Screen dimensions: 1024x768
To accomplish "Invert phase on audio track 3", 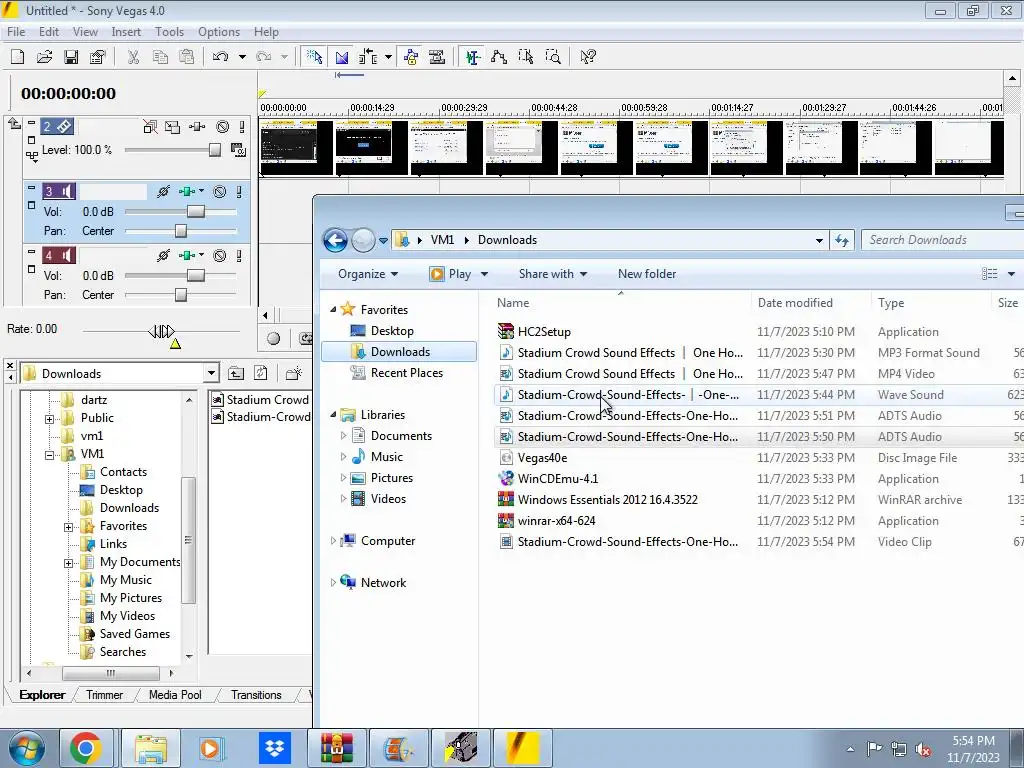I will coord(163,191).
